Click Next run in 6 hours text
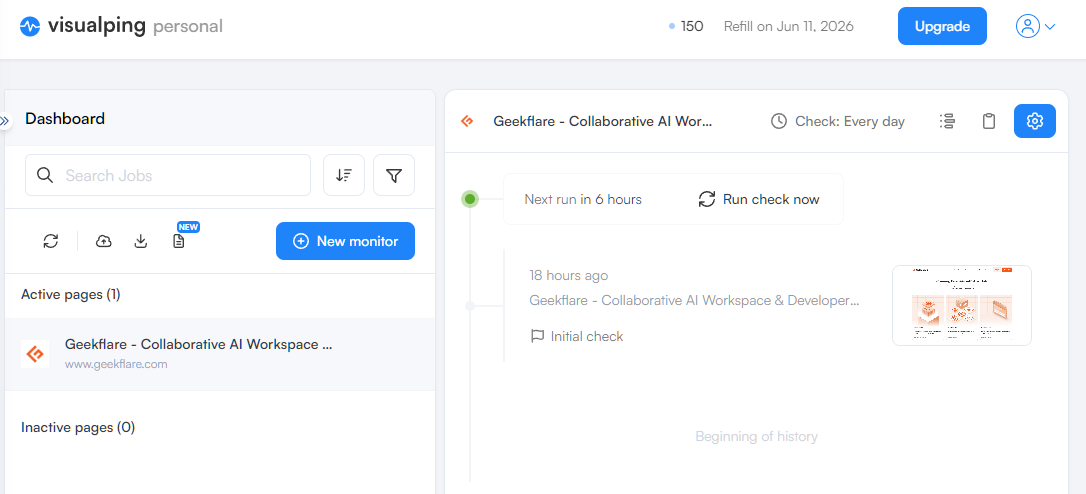 click(583, 200)
